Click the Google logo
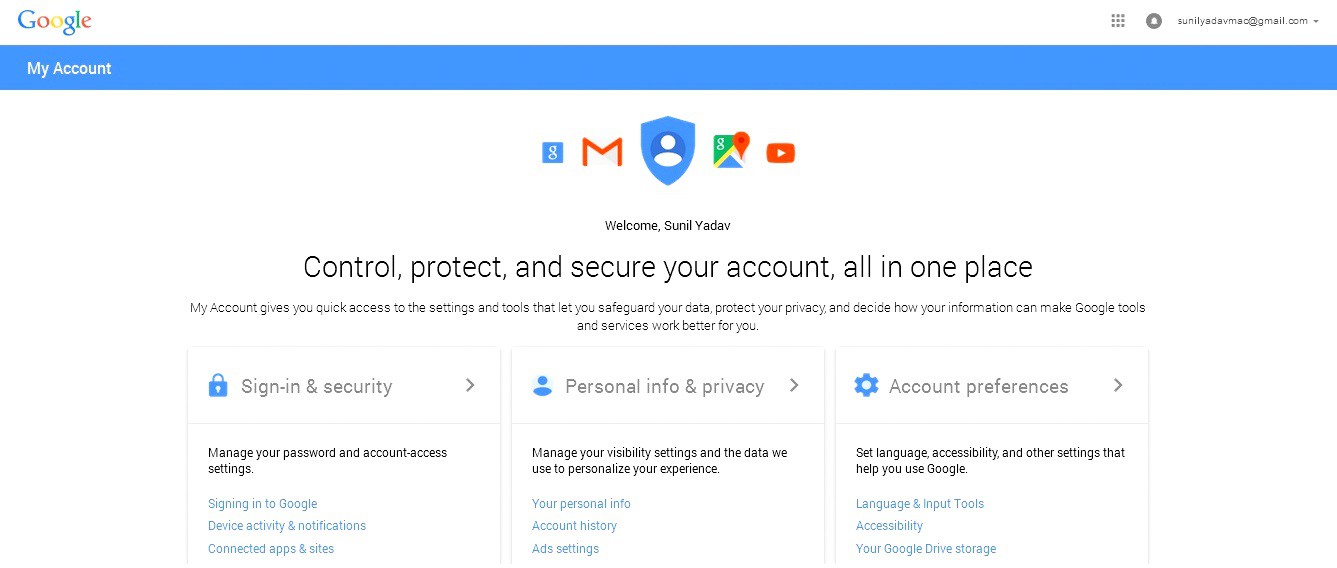This screenshot has width=1337, height=568. 54,21
